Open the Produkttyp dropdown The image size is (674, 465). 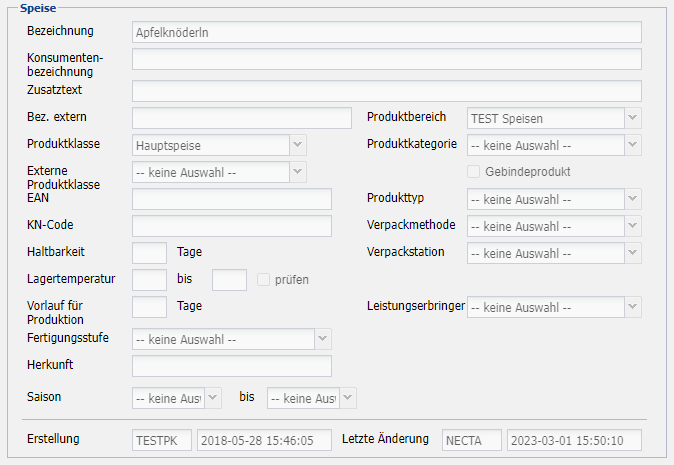click(x=553, y=199)
